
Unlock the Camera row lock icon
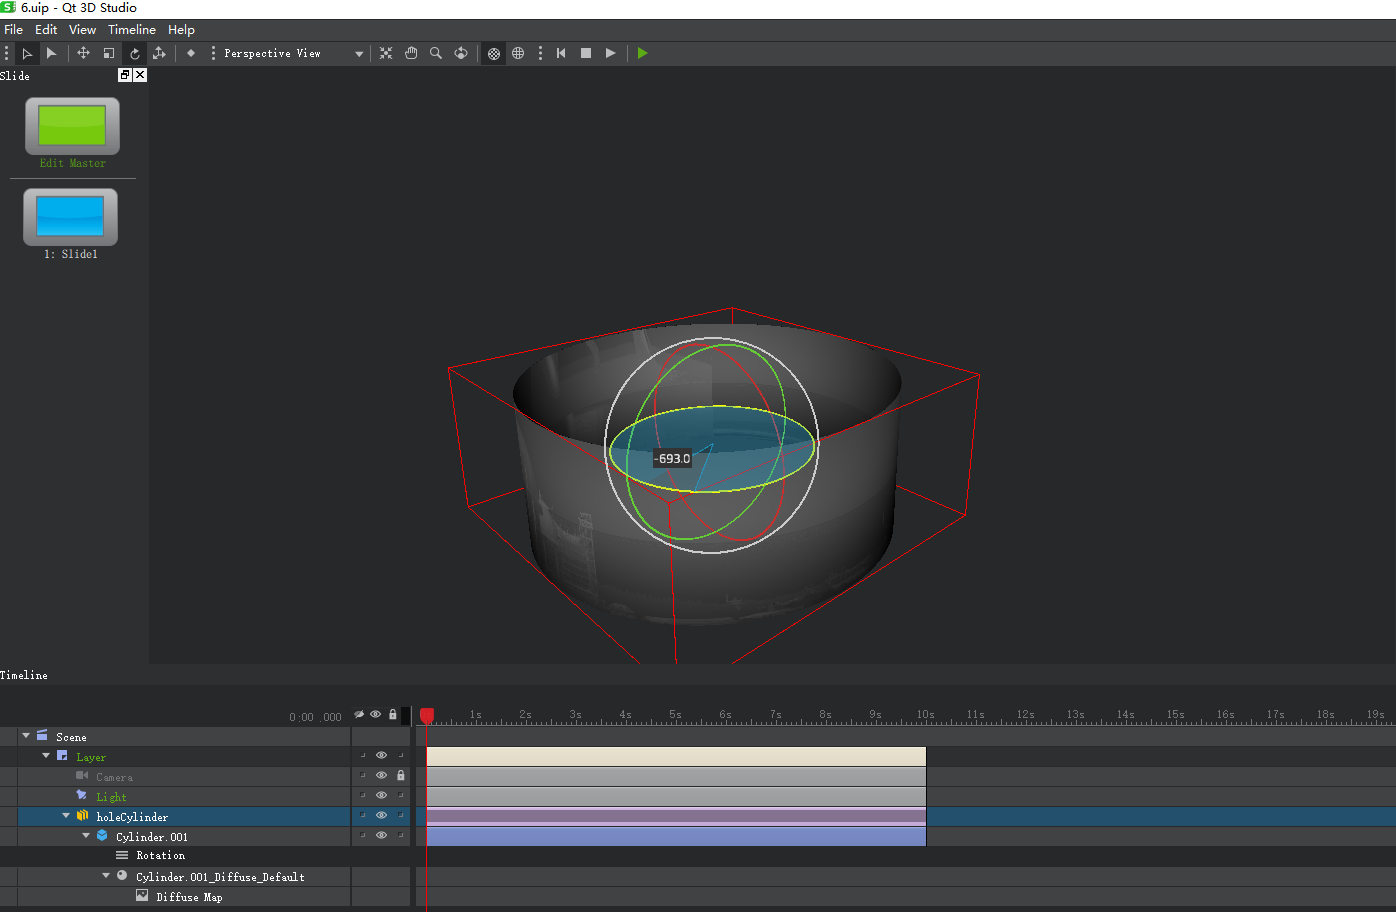tap(401, 776)
